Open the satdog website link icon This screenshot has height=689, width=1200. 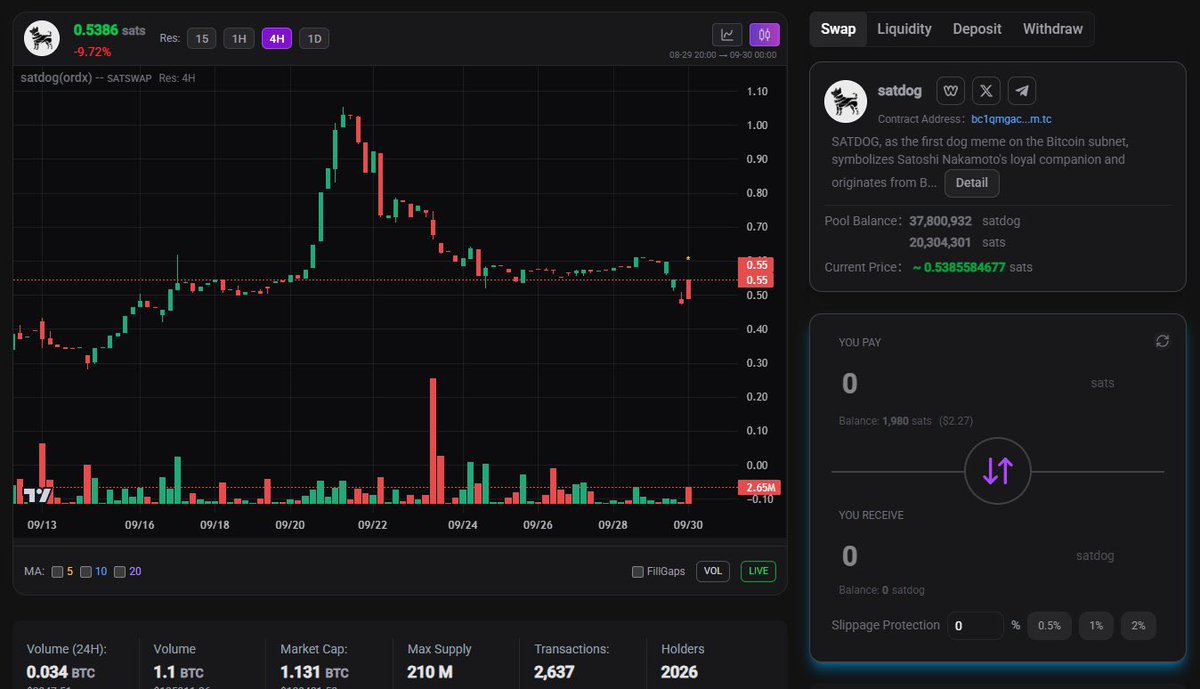click(x=950, y=91)
